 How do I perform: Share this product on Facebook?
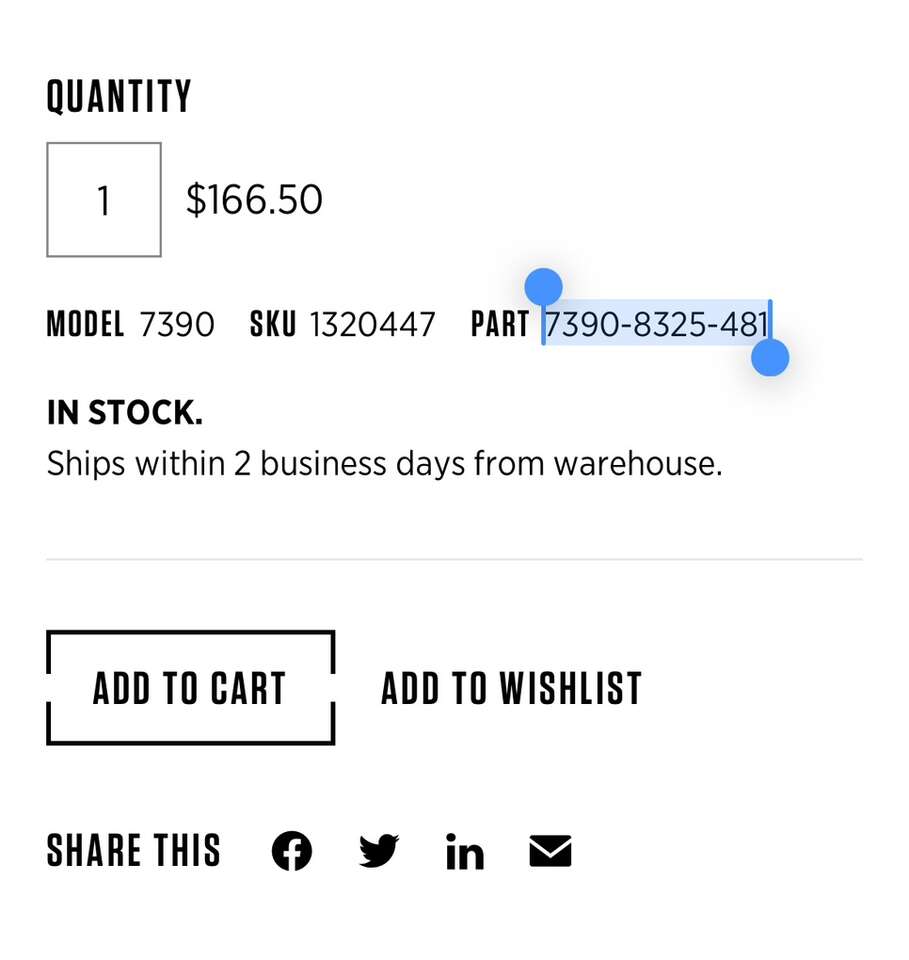(x=292, y=852)
